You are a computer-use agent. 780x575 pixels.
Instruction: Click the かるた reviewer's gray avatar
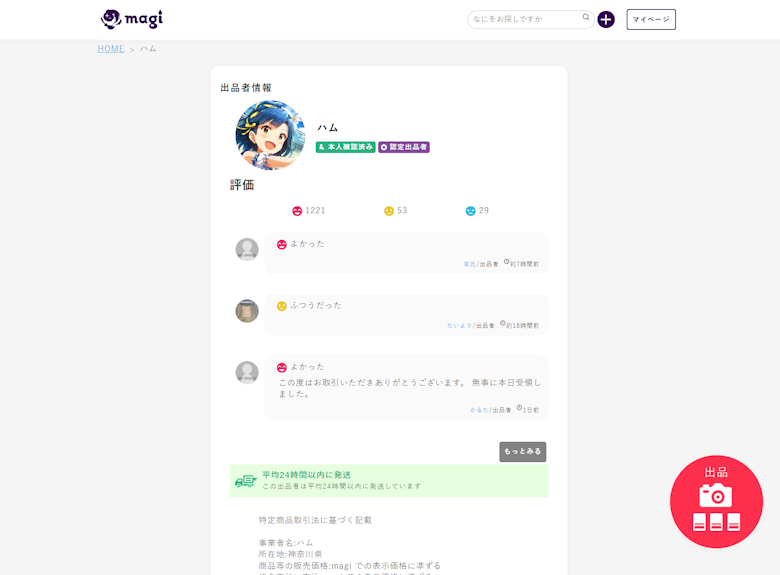247,373
